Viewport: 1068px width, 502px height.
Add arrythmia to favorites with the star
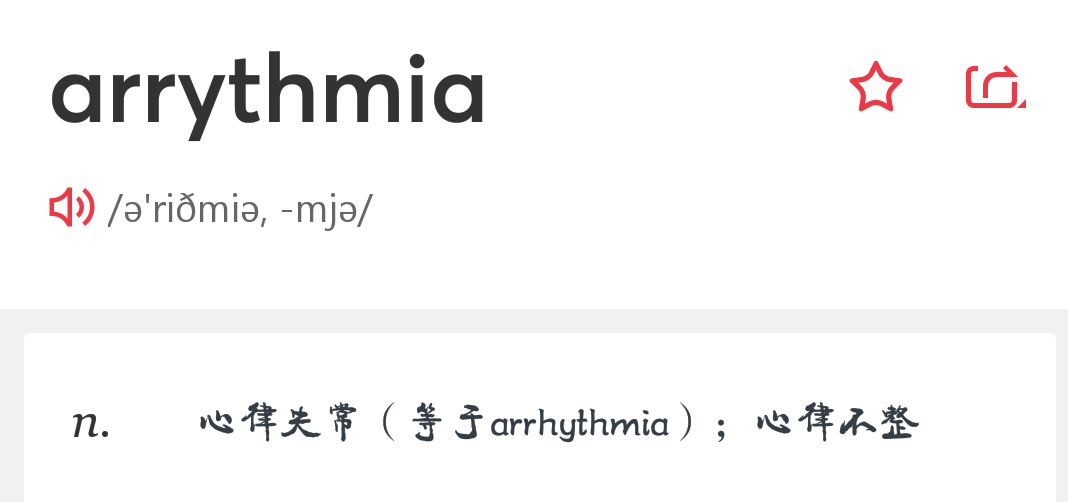875,87
